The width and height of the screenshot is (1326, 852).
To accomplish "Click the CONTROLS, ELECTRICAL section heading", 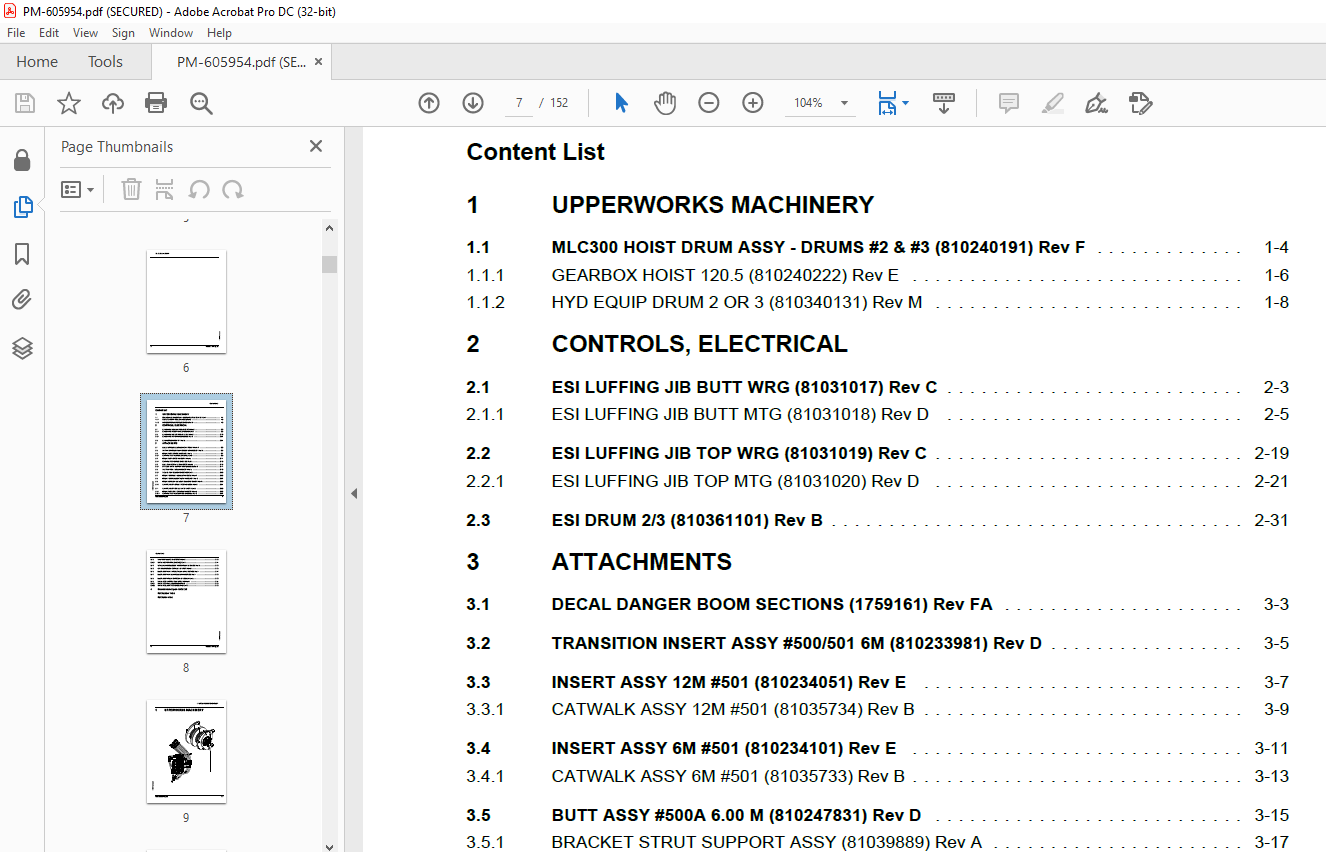I will click(700, 344).
